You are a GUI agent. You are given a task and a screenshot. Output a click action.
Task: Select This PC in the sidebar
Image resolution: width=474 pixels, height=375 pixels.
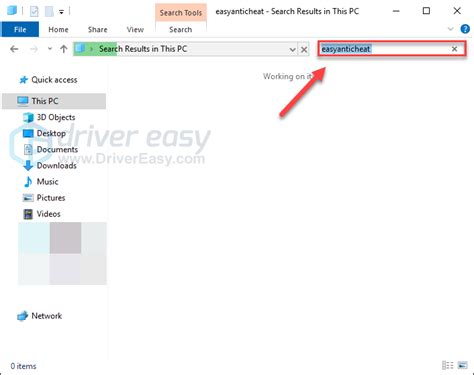[54, 101]
